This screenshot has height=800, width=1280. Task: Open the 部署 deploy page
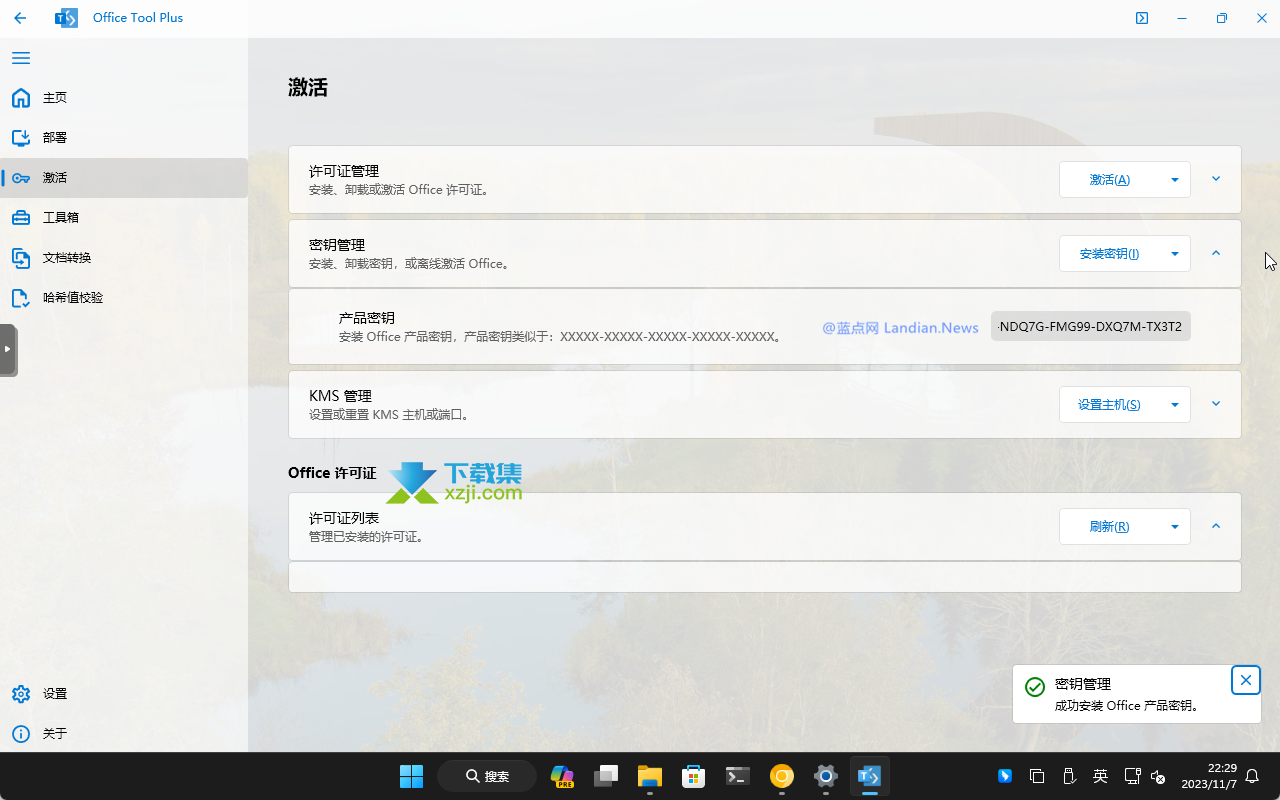point(124,138)
